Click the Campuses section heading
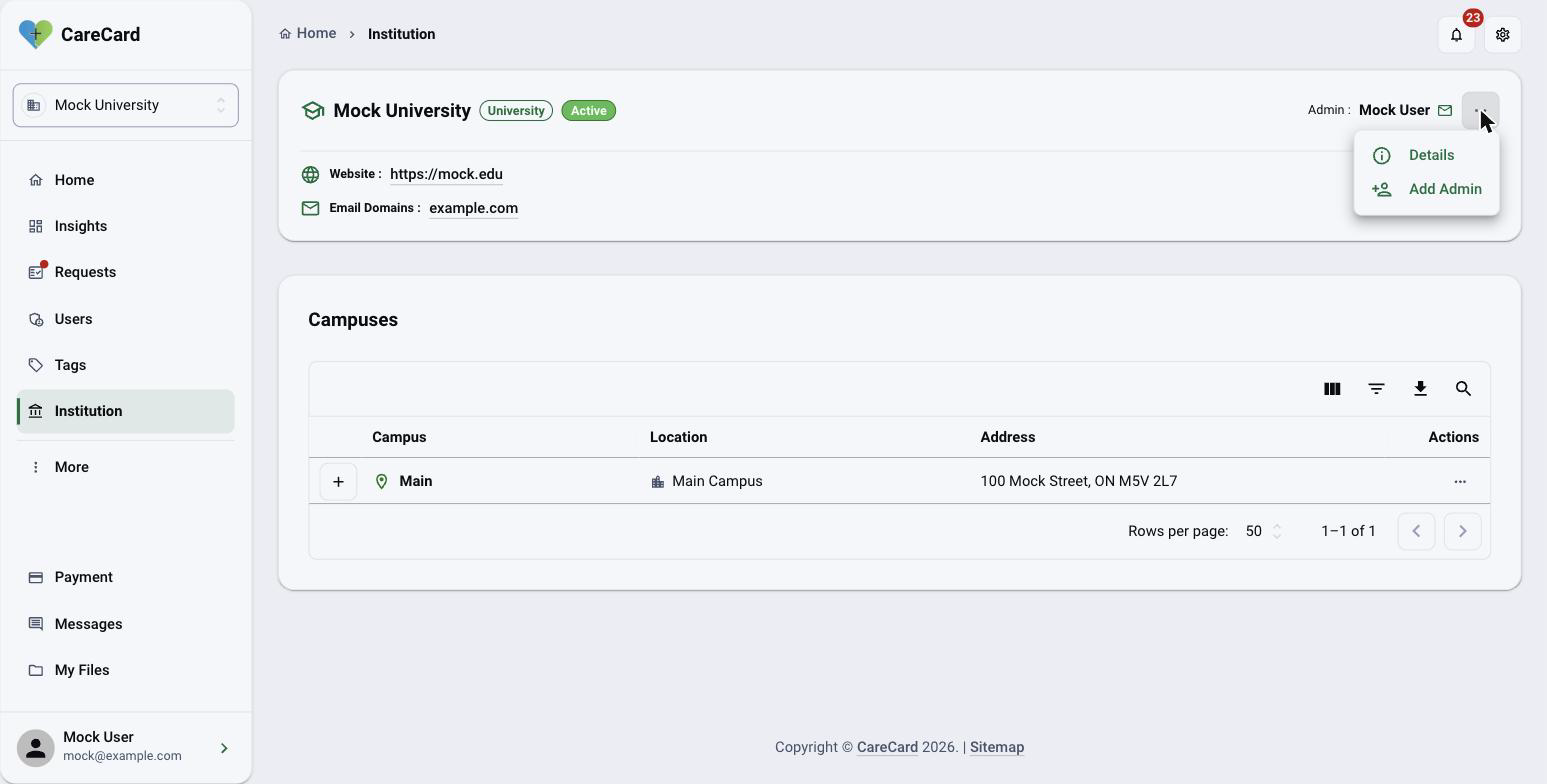Image resolution: width=1547 pixels, height=784 pixels. click(353, 320)
